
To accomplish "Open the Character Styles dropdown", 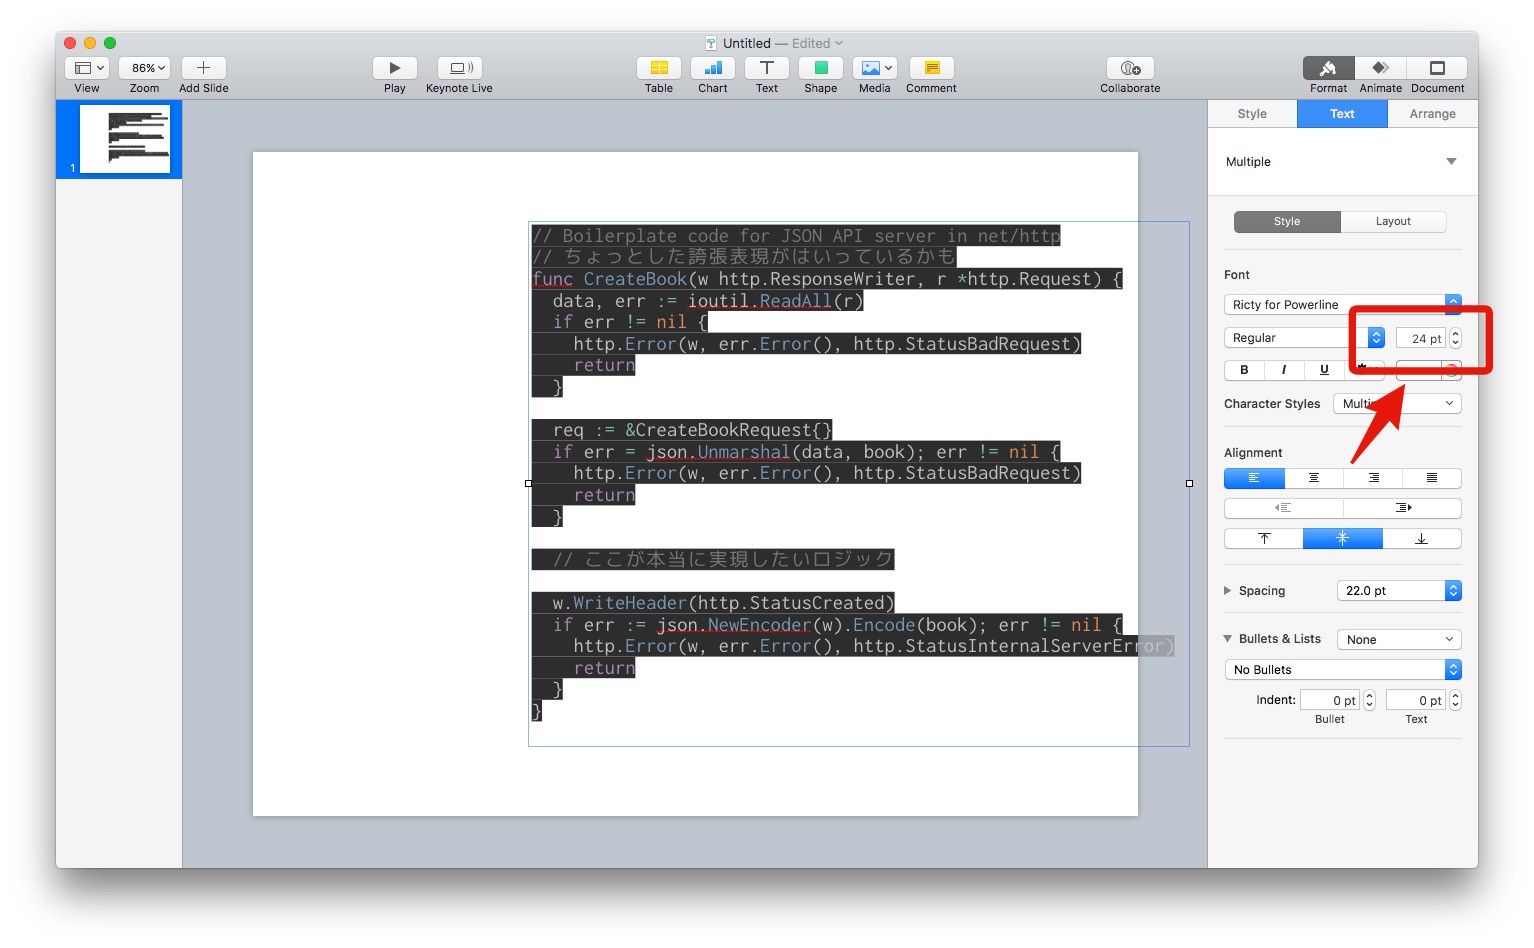I will [x=1397, y=404].
